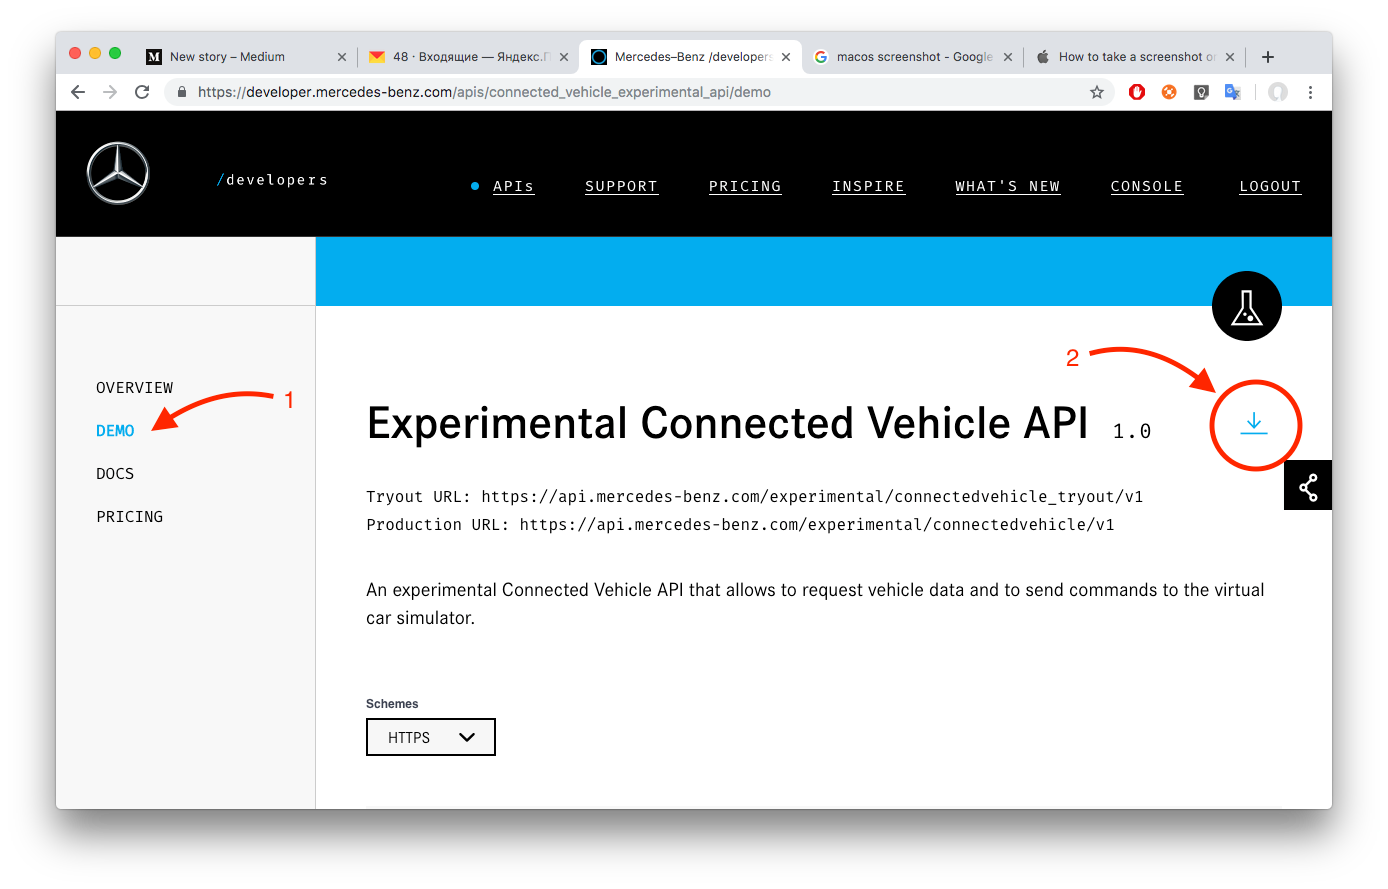This screenshot has width=1388, height=889.
Task: Click the Google Translate extension icon
Action: [x=1233, y=92]
